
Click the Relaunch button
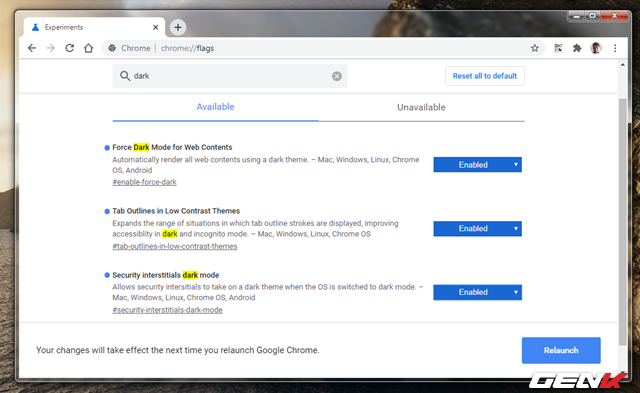(x=561, y=350)
